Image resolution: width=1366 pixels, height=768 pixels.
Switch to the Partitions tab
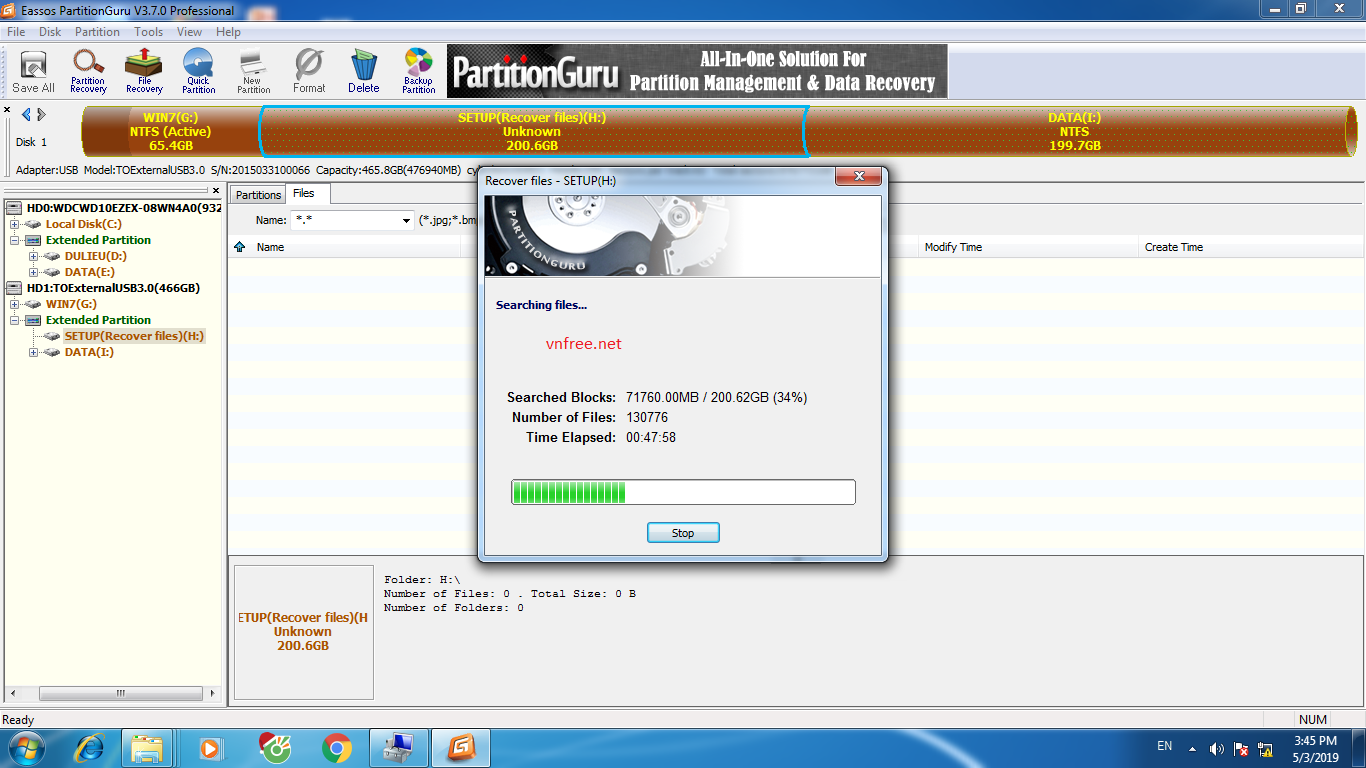(x=258, y=195)
